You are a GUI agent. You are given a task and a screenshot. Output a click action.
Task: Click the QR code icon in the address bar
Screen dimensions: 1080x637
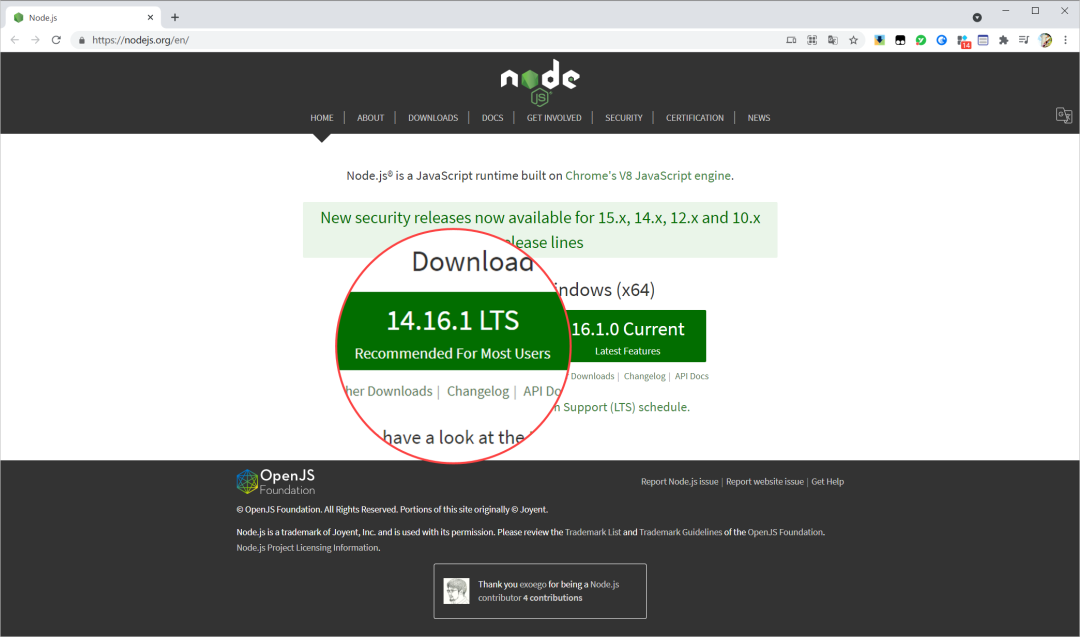pyautogui.click(x=812, y=40)
